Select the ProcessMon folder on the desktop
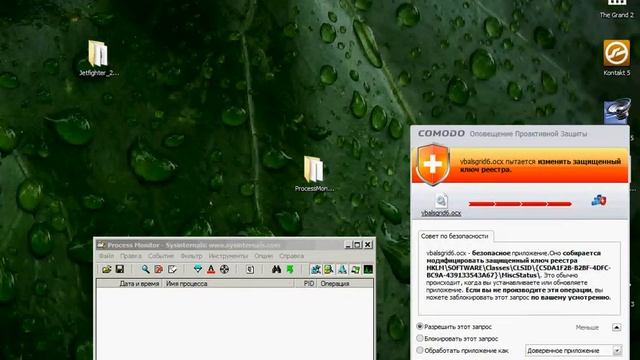 tap(314, 174)
